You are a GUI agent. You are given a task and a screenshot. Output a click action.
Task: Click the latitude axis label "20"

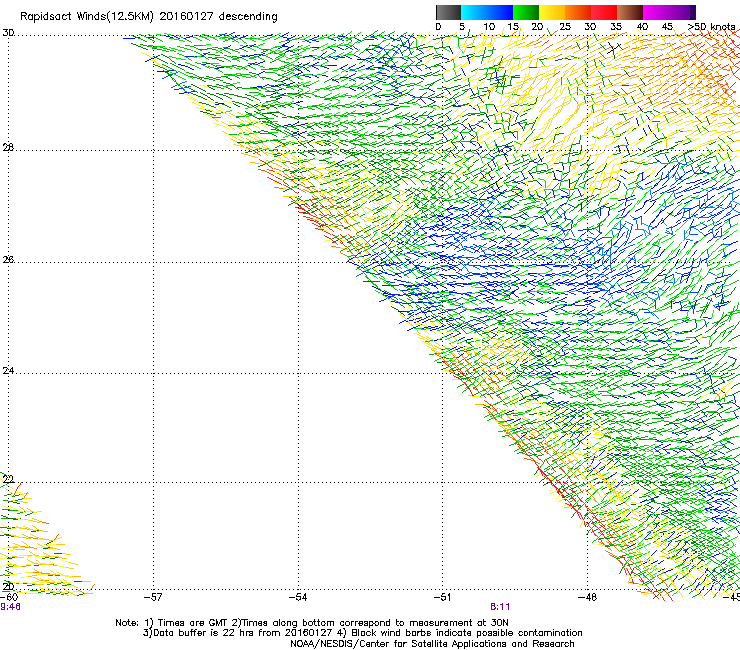coord(8,587)
